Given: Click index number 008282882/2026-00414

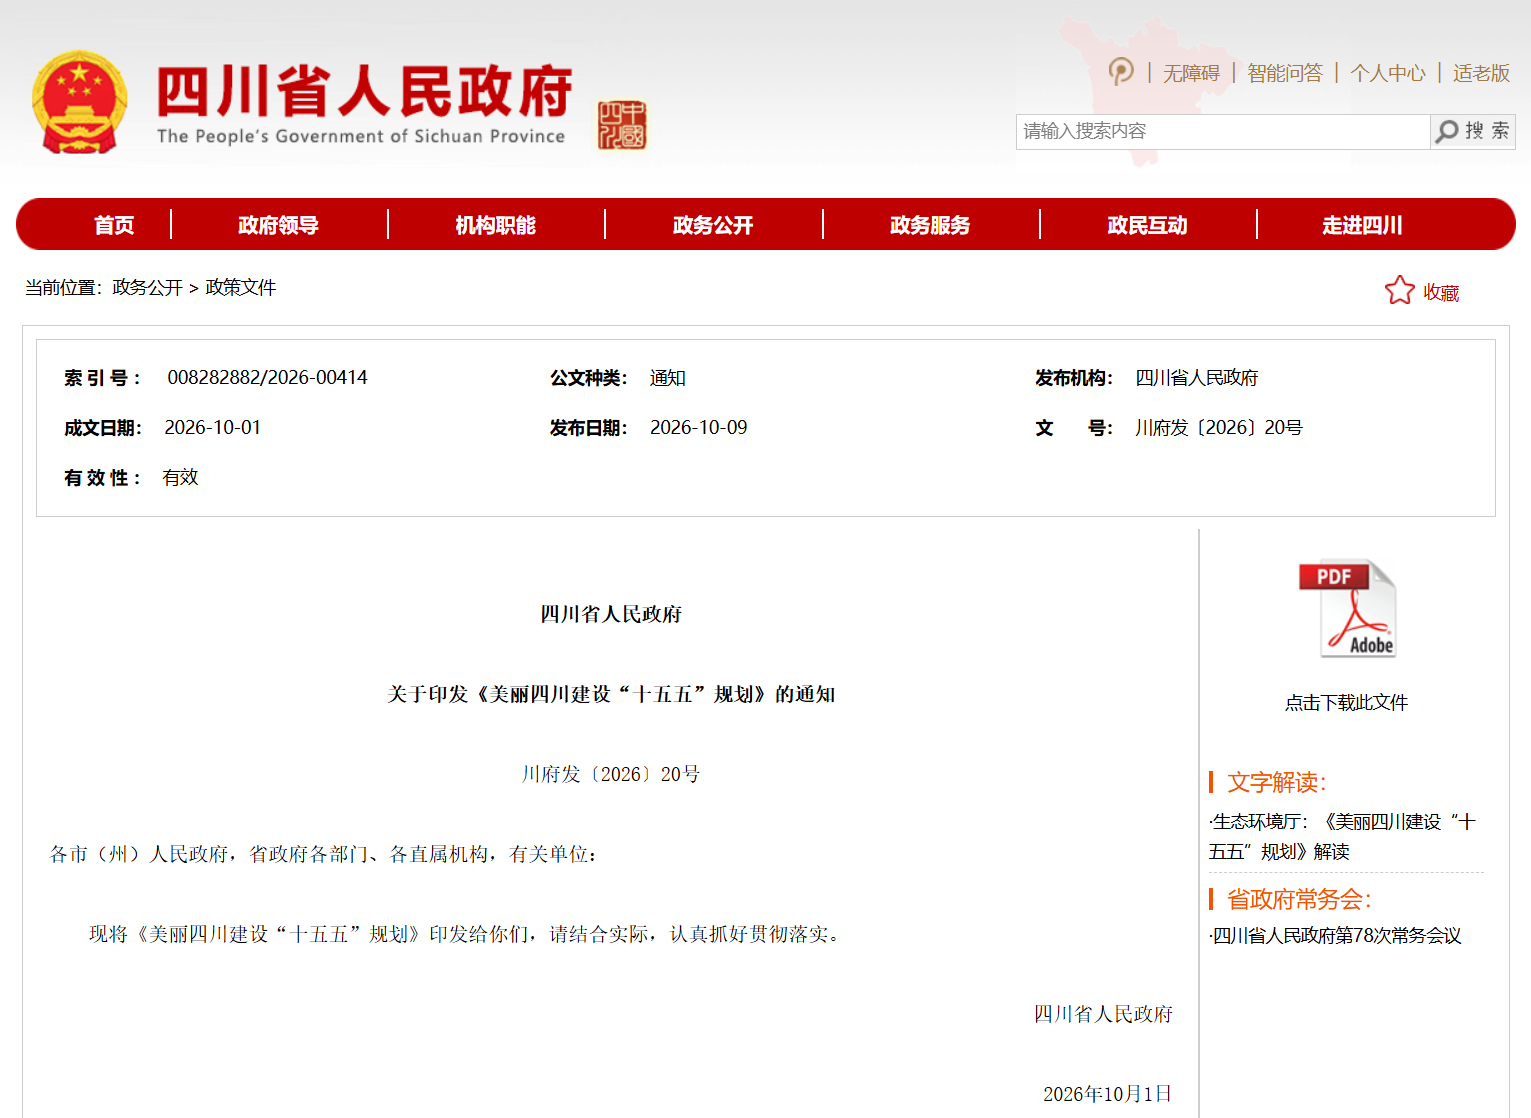Looking at the screenshot, I should (x=267, y=378).
